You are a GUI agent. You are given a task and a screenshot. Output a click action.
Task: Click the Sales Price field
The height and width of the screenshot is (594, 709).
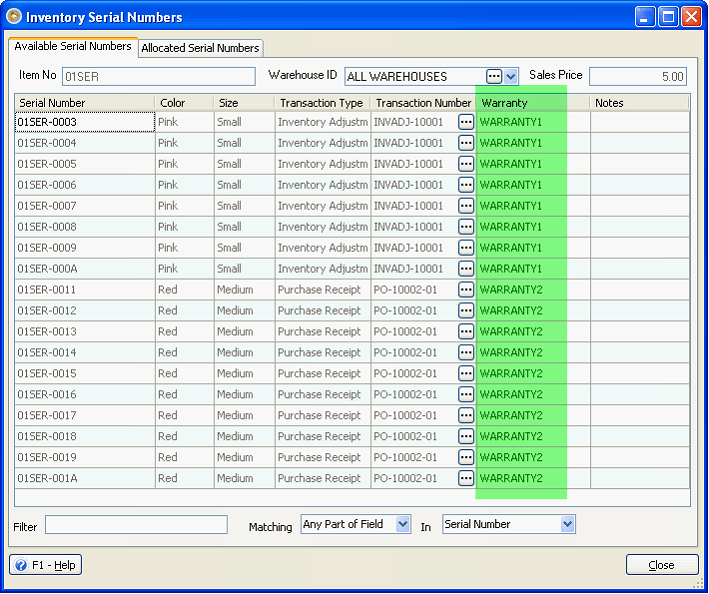[638, 76]
